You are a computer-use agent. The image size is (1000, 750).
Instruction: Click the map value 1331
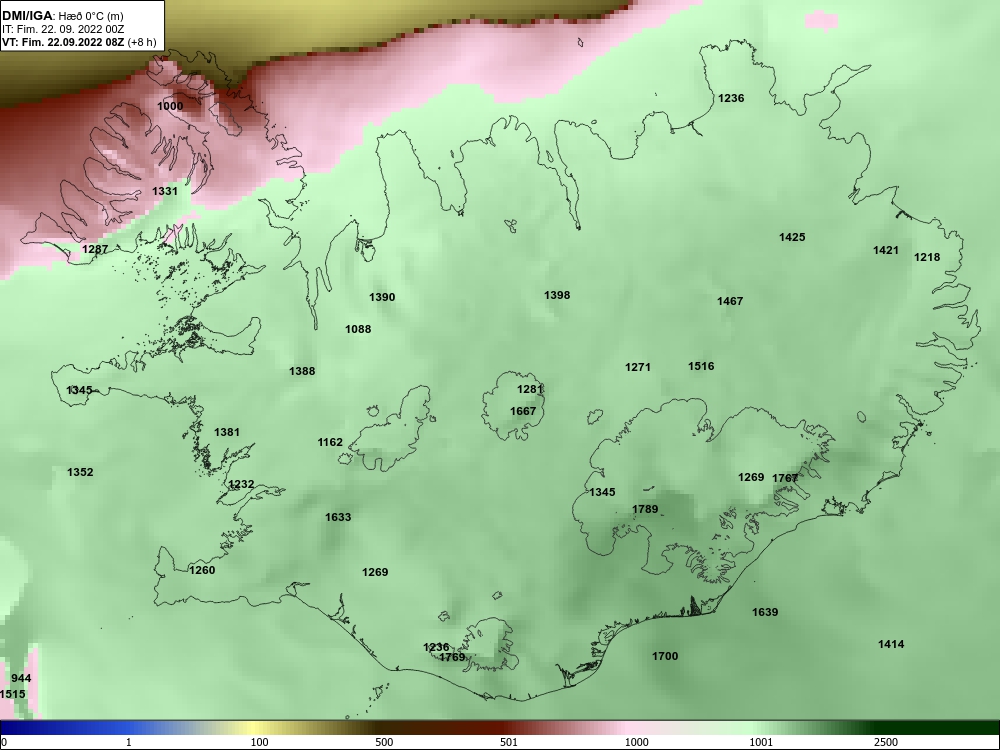(x=165, y=191)
